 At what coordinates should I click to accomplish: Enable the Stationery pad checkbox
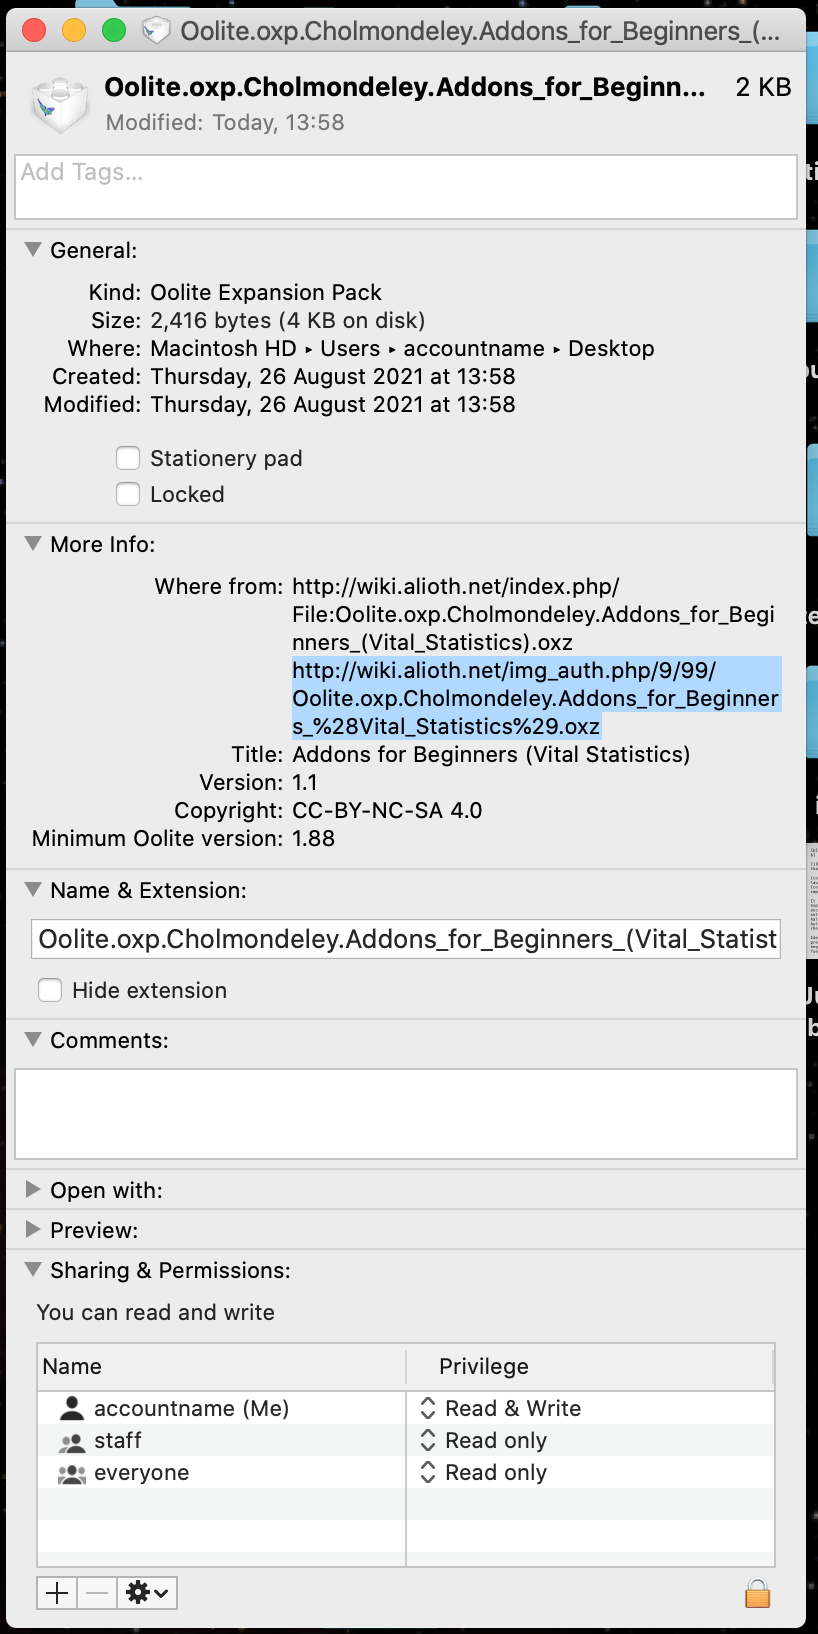point(128,458)
